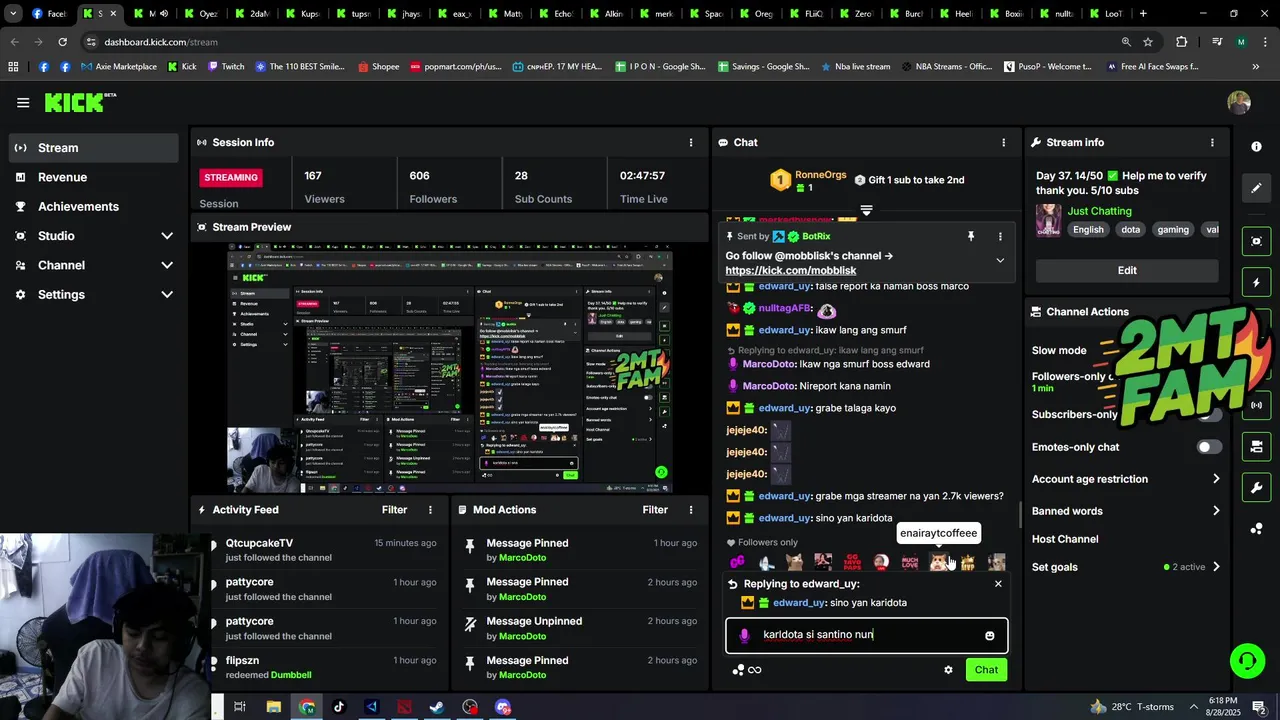Open the Shopee bookmark

pyautogui.click(x=377, y=67)
